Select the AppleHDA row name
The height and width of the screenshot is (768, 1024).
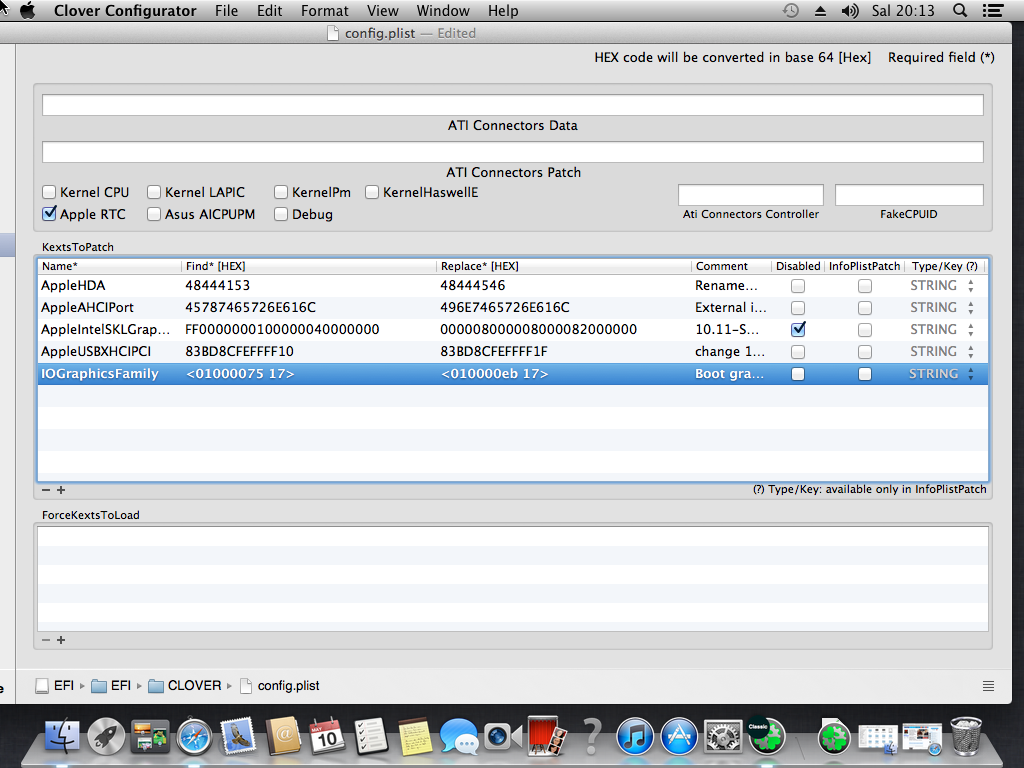[73, 285]
